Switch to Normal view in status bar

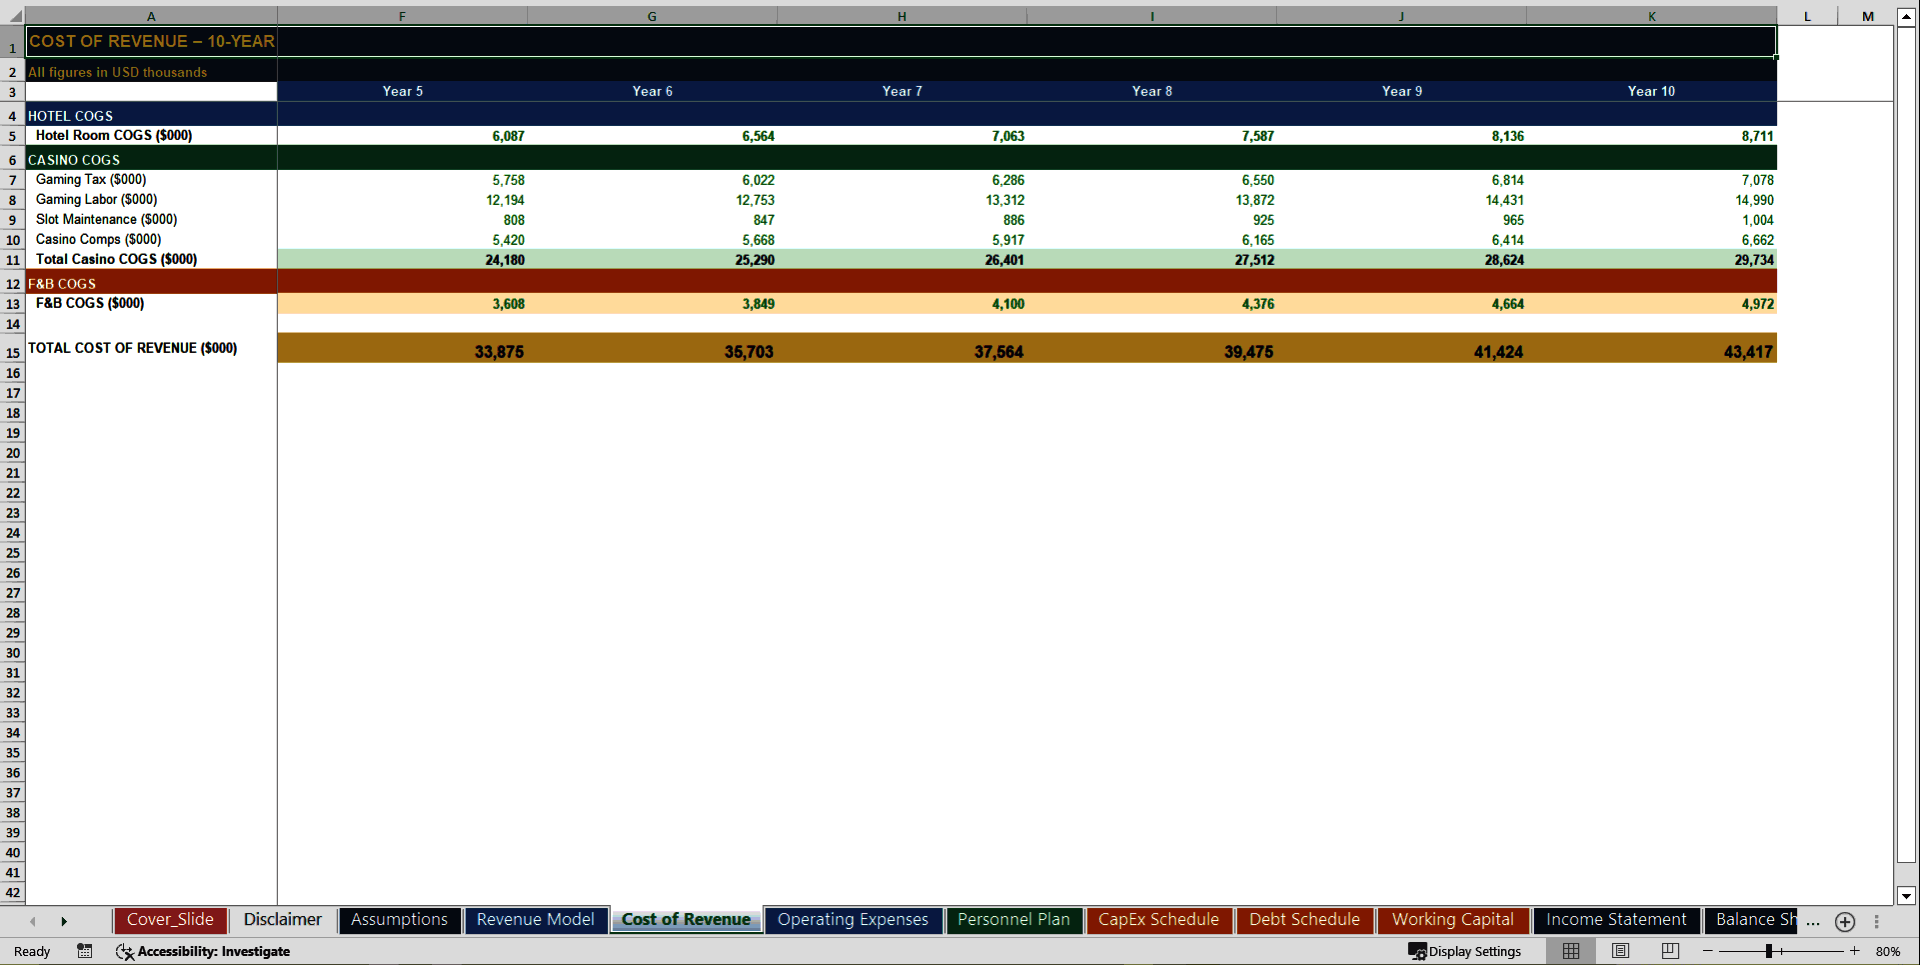pyautogui.click(x=1570, y=951)
